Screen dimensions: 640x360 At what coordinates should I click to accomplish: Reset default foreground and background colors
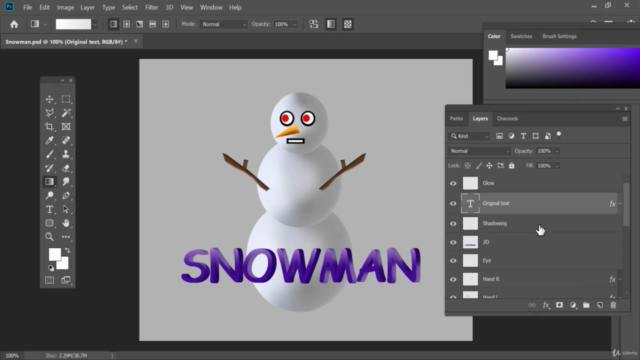point(51,268)
